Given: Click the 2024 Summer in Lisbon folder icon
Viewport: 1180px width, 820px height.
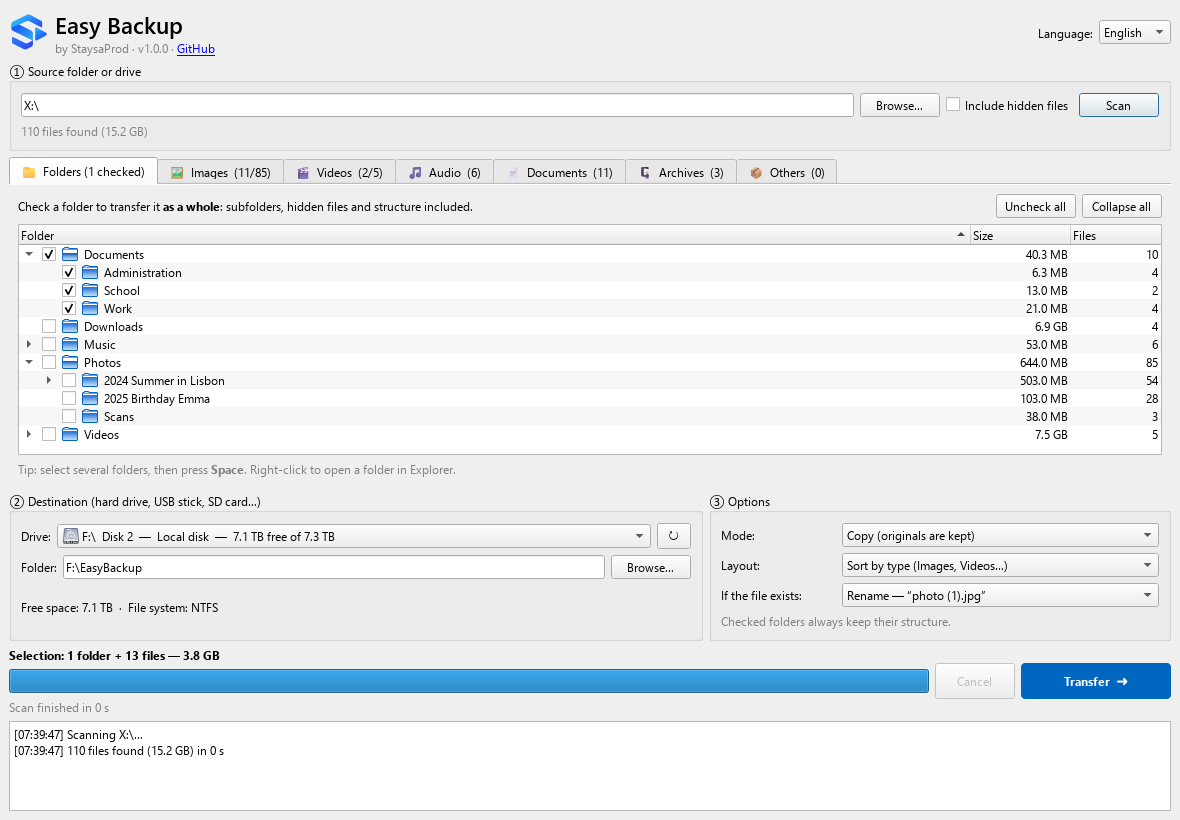Looking at the screenshot, I should [x=90, y=381].
